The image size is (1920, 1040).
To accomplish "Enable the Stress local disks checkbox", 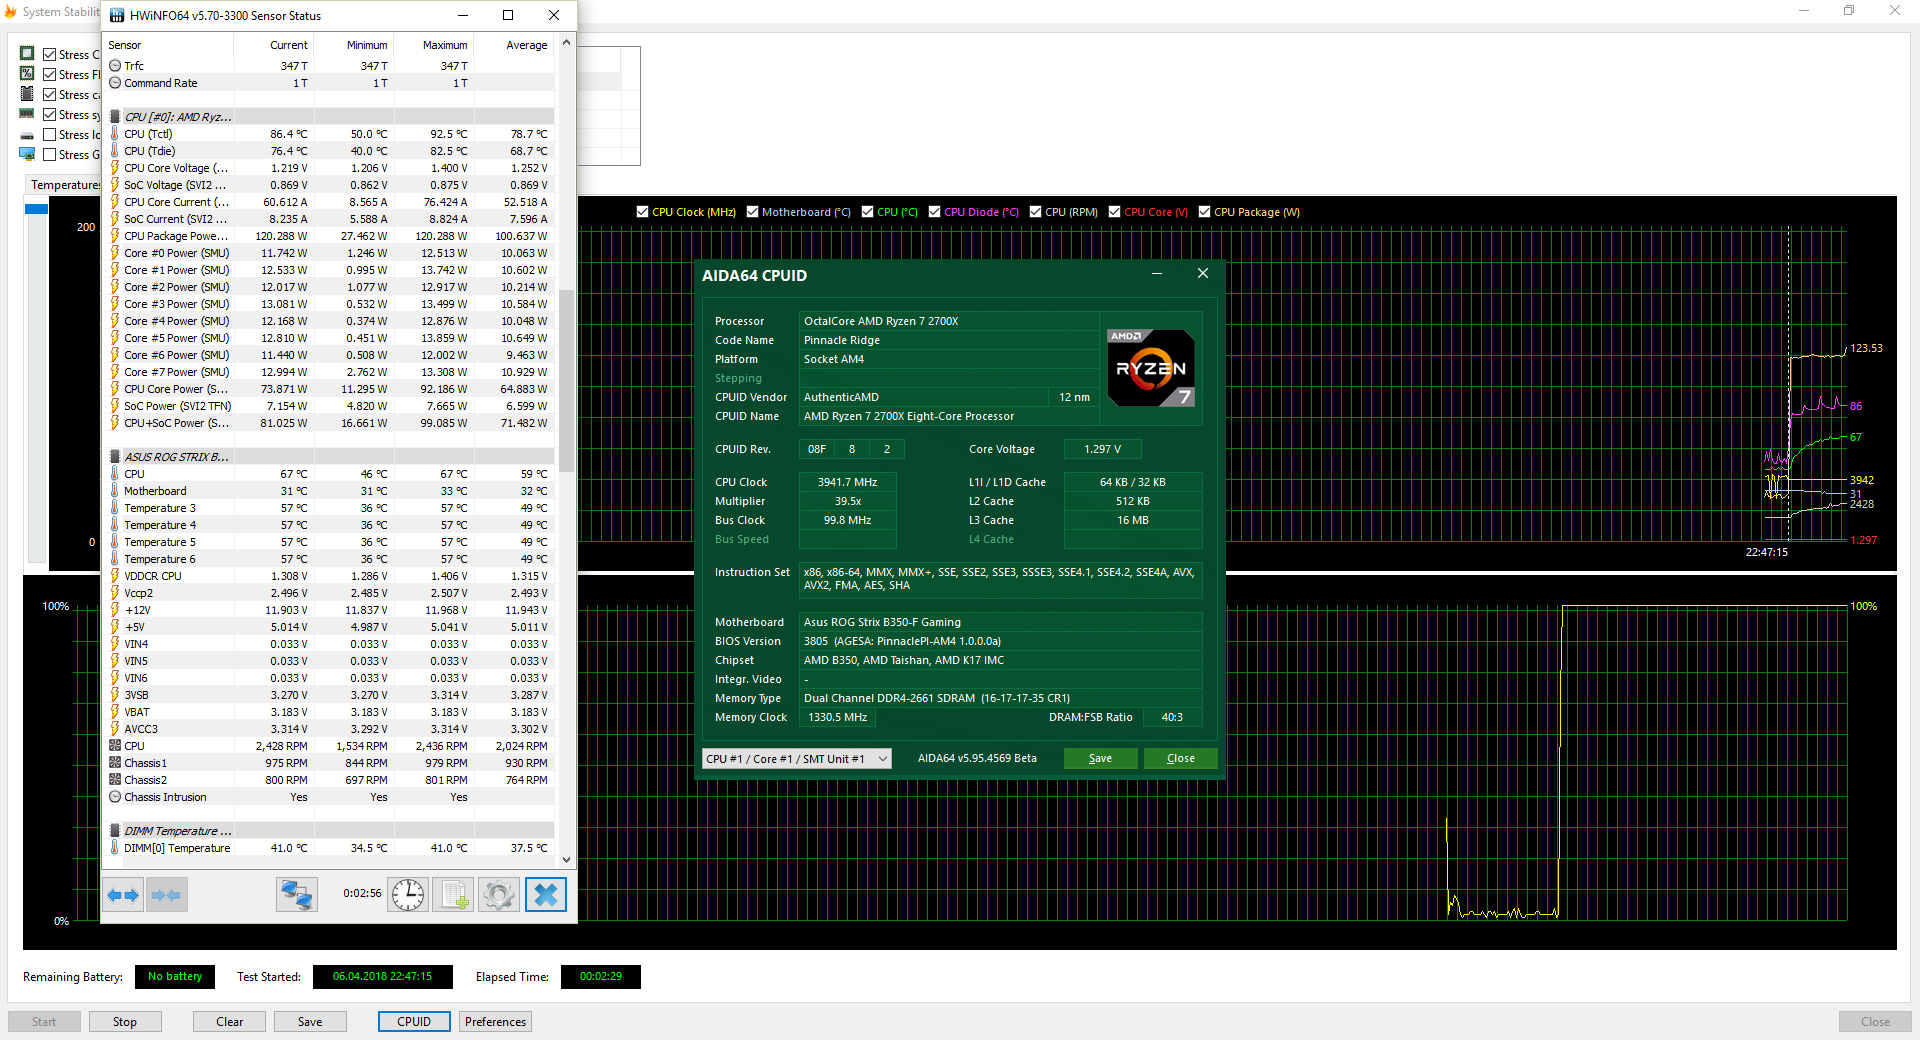I will point(49,135).
